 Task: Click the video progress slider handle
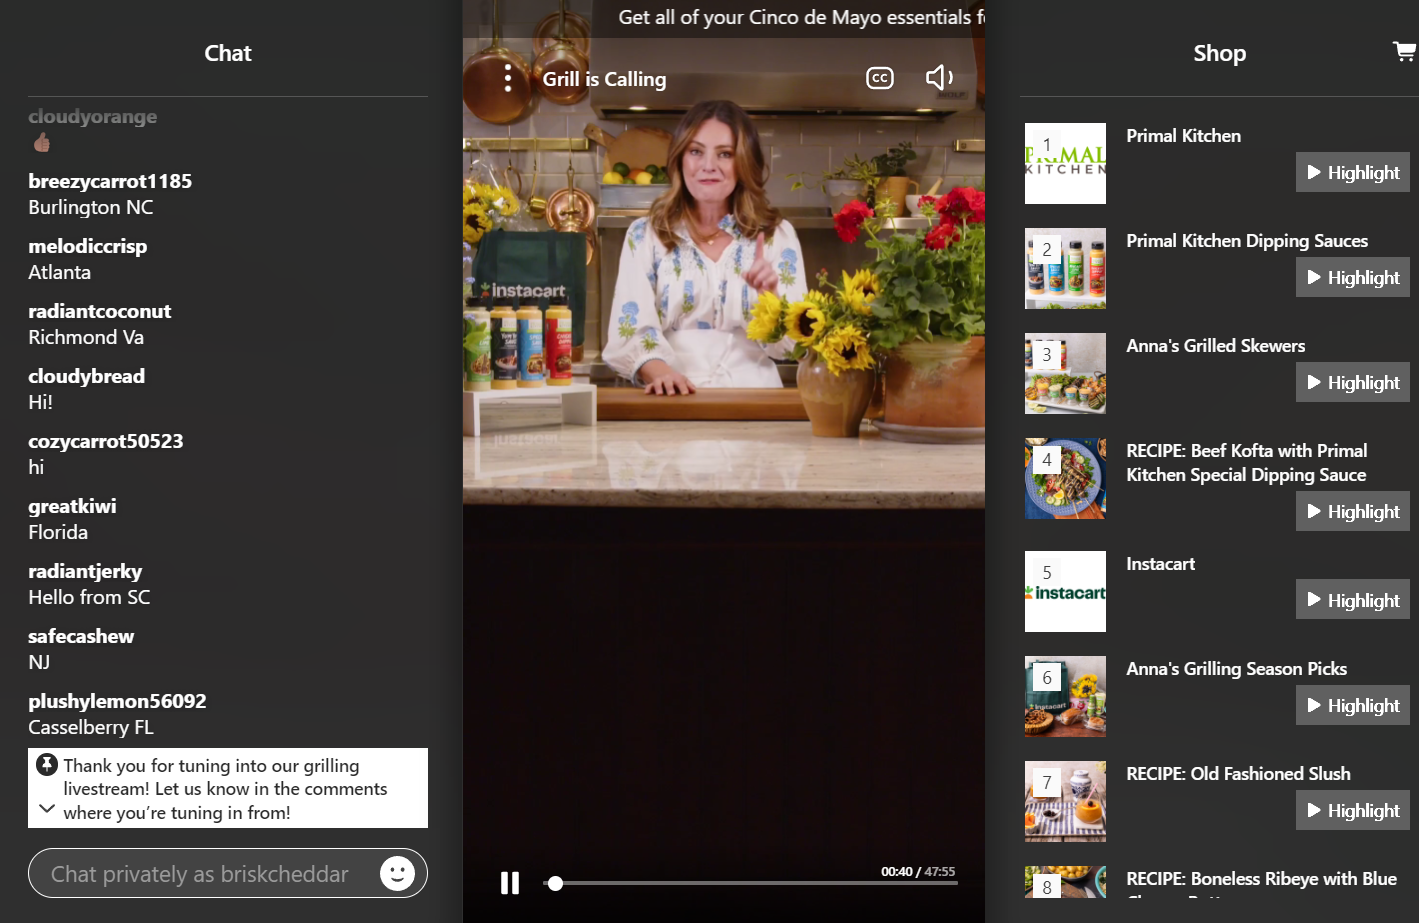555,883
